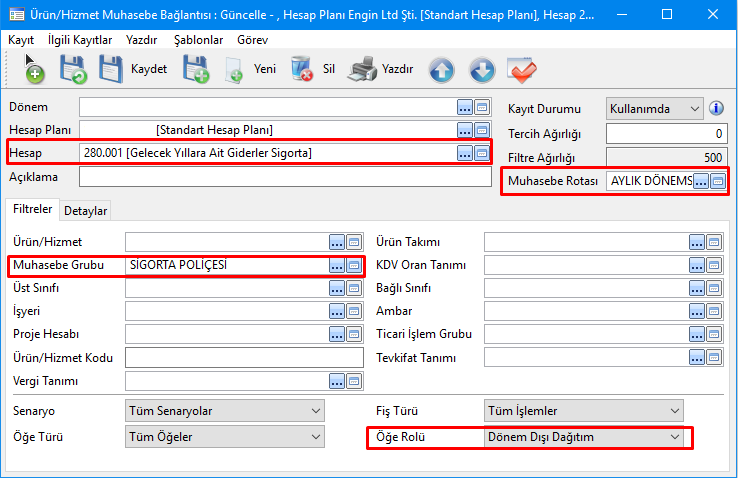
Task: Expand the Öğe Türü dropdown
Action: pos(316,437)
